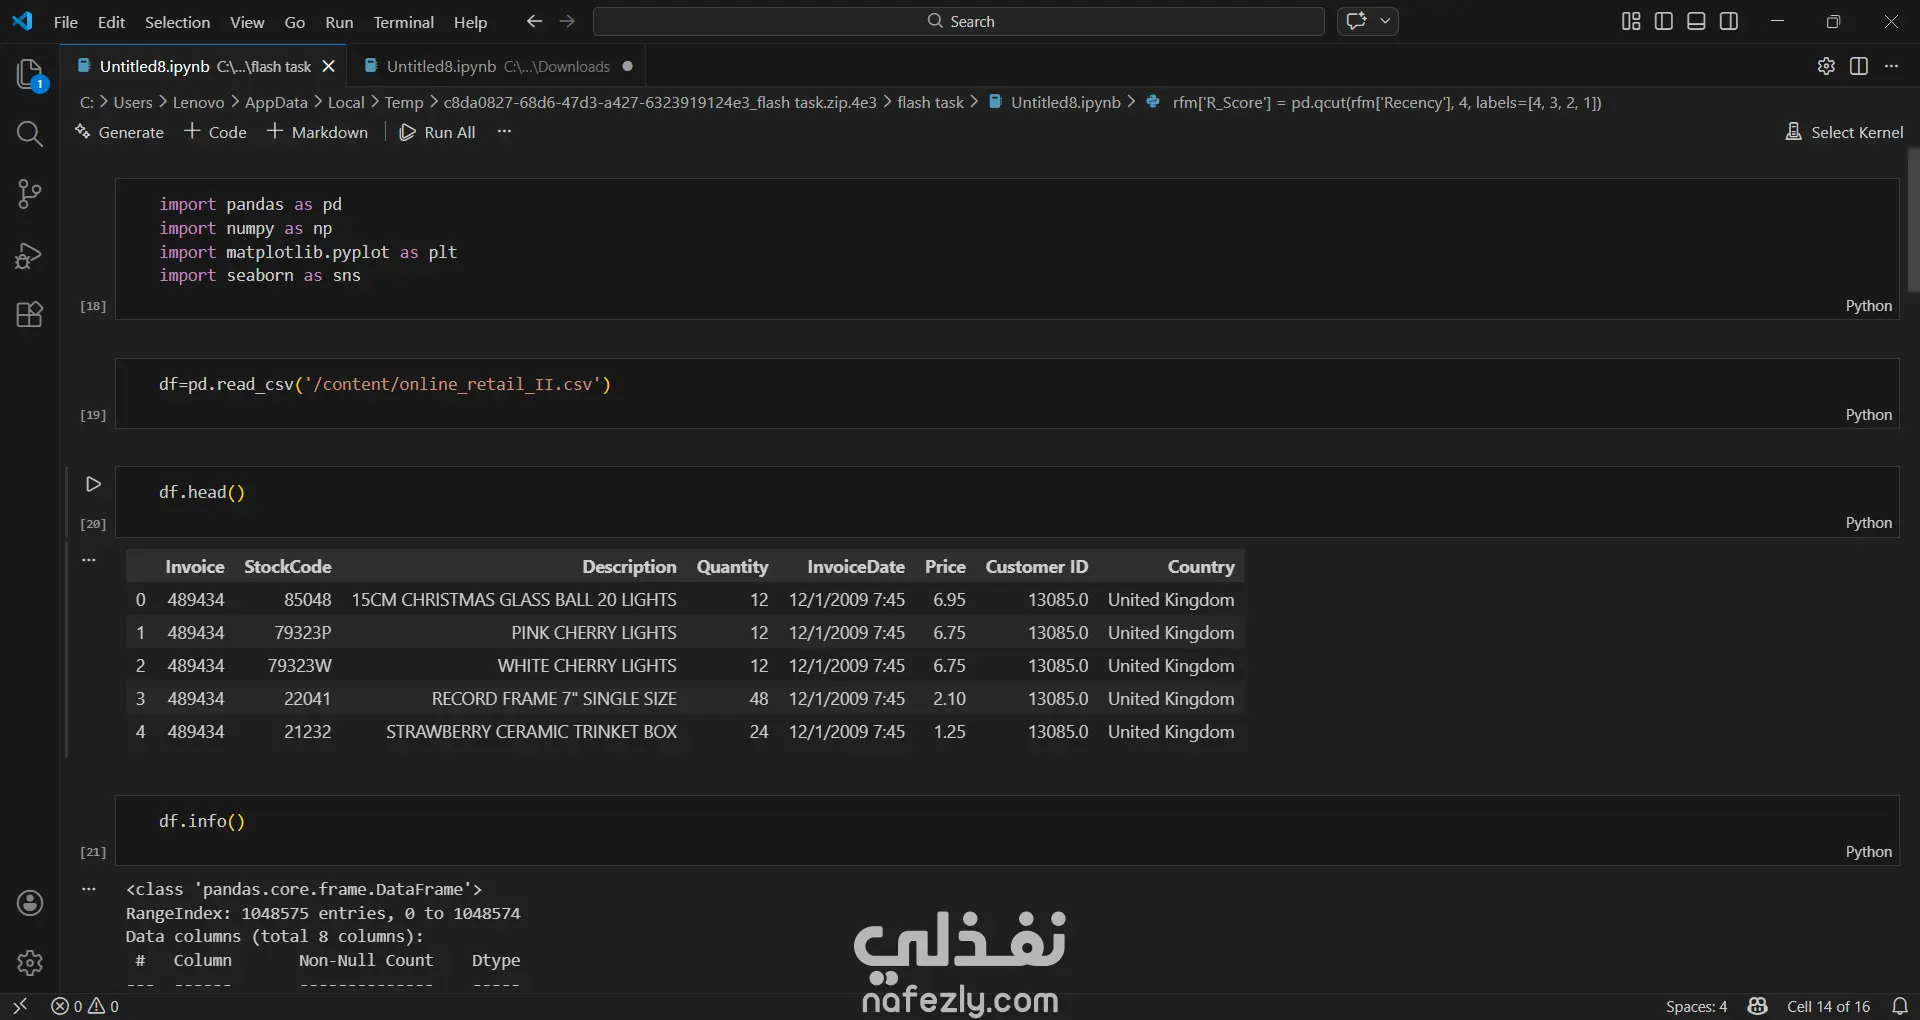Image resolution: width=1920 pixels, height=1020 pixels.
Task: Split the editor to the right
Action: tap(1859, 66)
